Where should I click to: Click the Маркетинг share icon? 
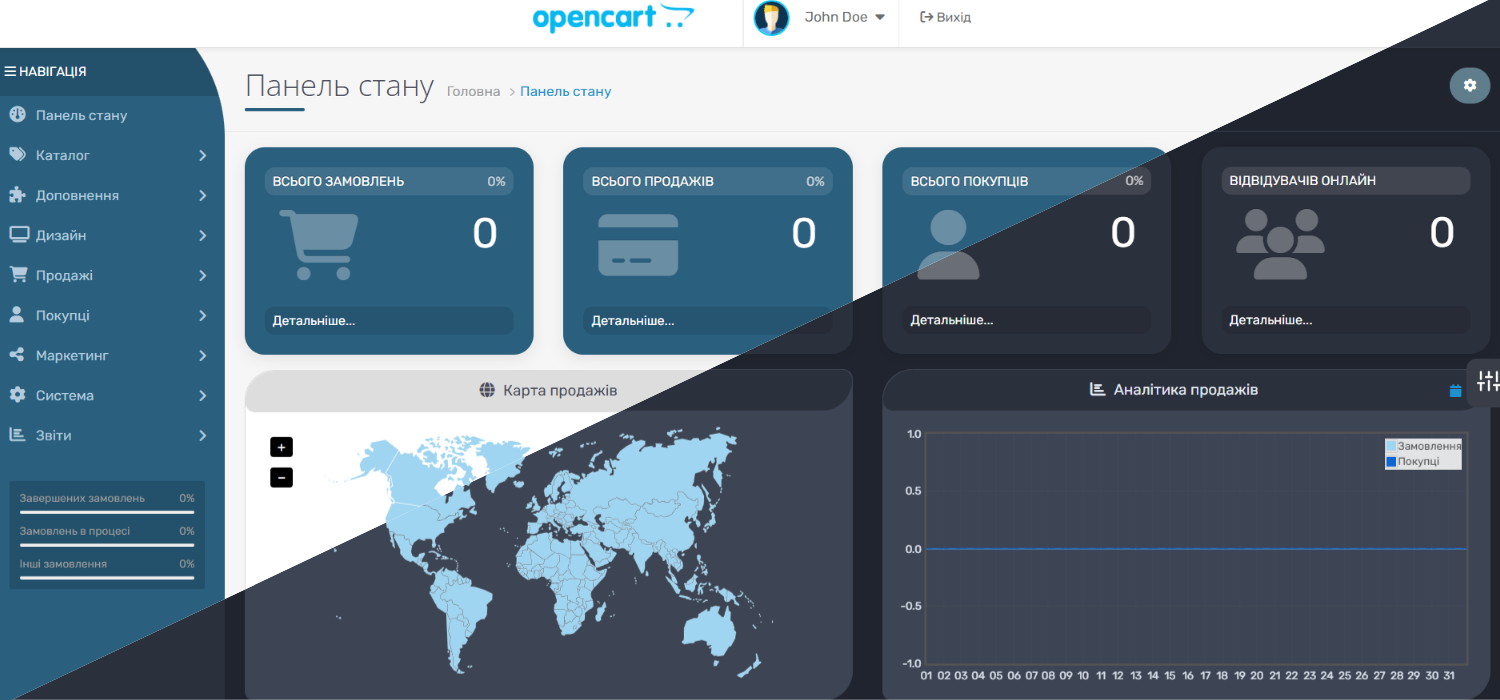coord(17,355)
